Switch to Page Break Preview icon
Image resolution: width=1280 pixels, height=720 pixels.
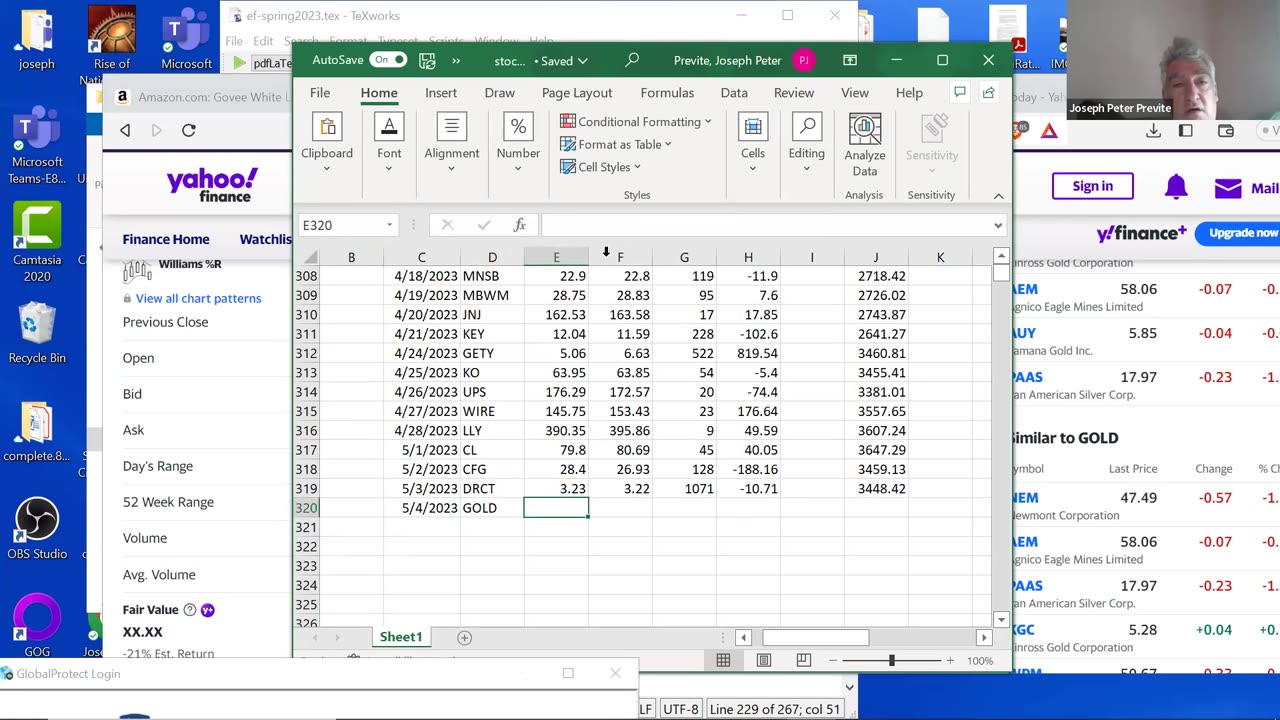pyautogui.click(x=804, y=660)
